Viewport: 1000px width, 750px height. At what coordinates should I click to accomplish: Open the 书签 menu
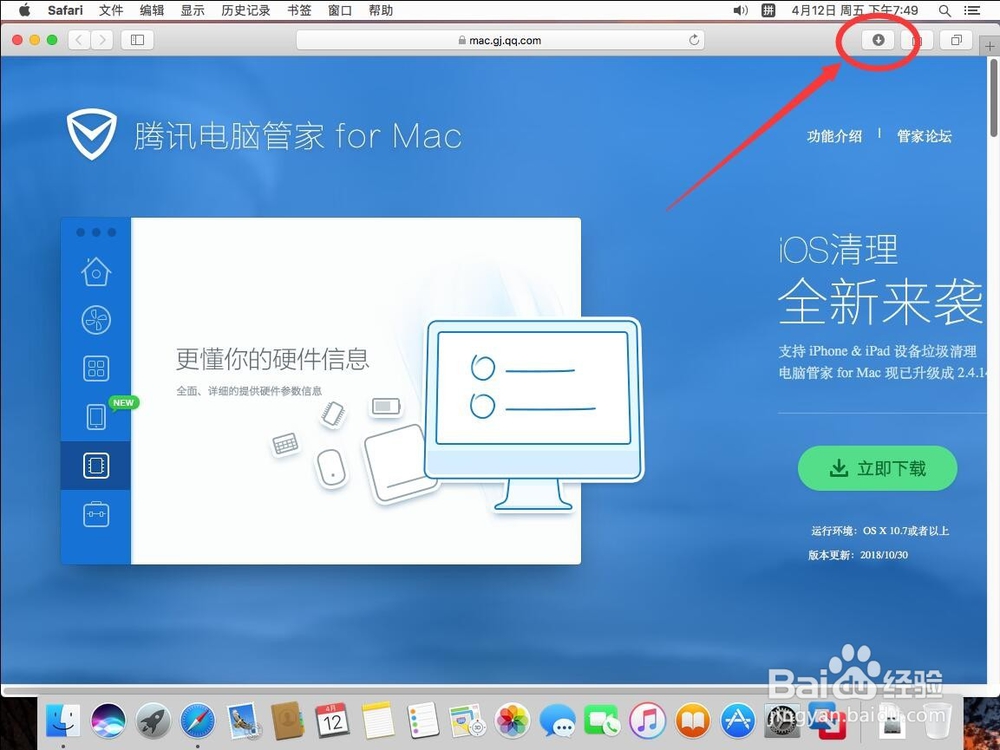pyautogui.click(x=299, y=10)
